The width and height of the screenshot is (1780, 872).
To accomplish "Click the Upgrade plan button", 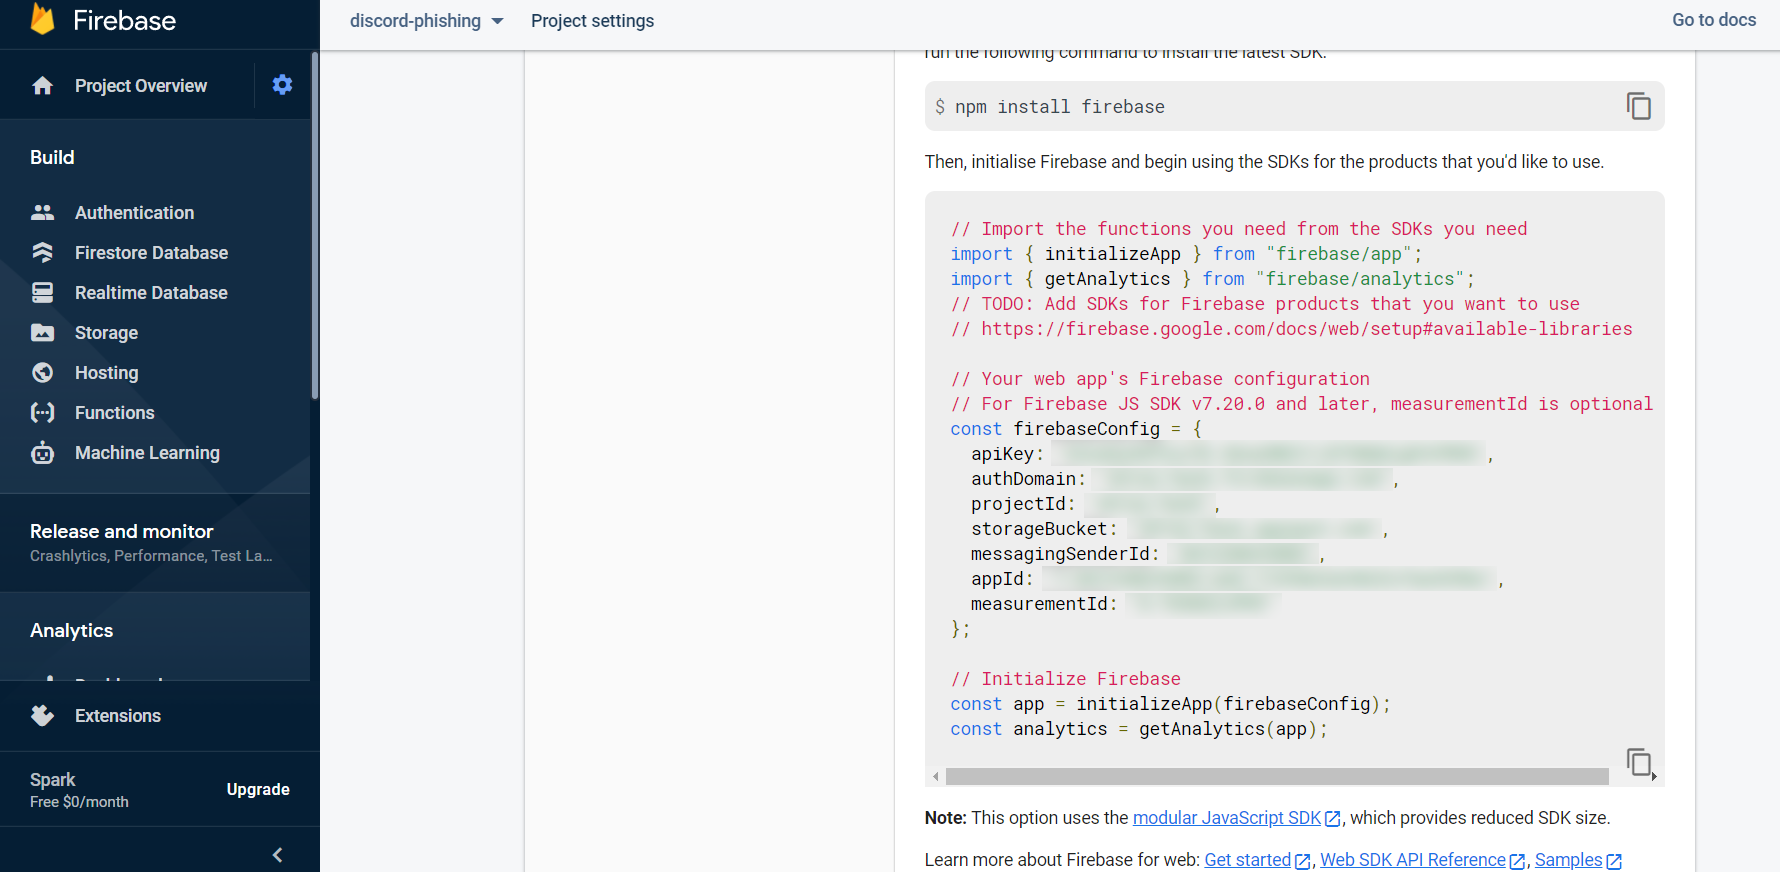I will (x=258, y=789).
